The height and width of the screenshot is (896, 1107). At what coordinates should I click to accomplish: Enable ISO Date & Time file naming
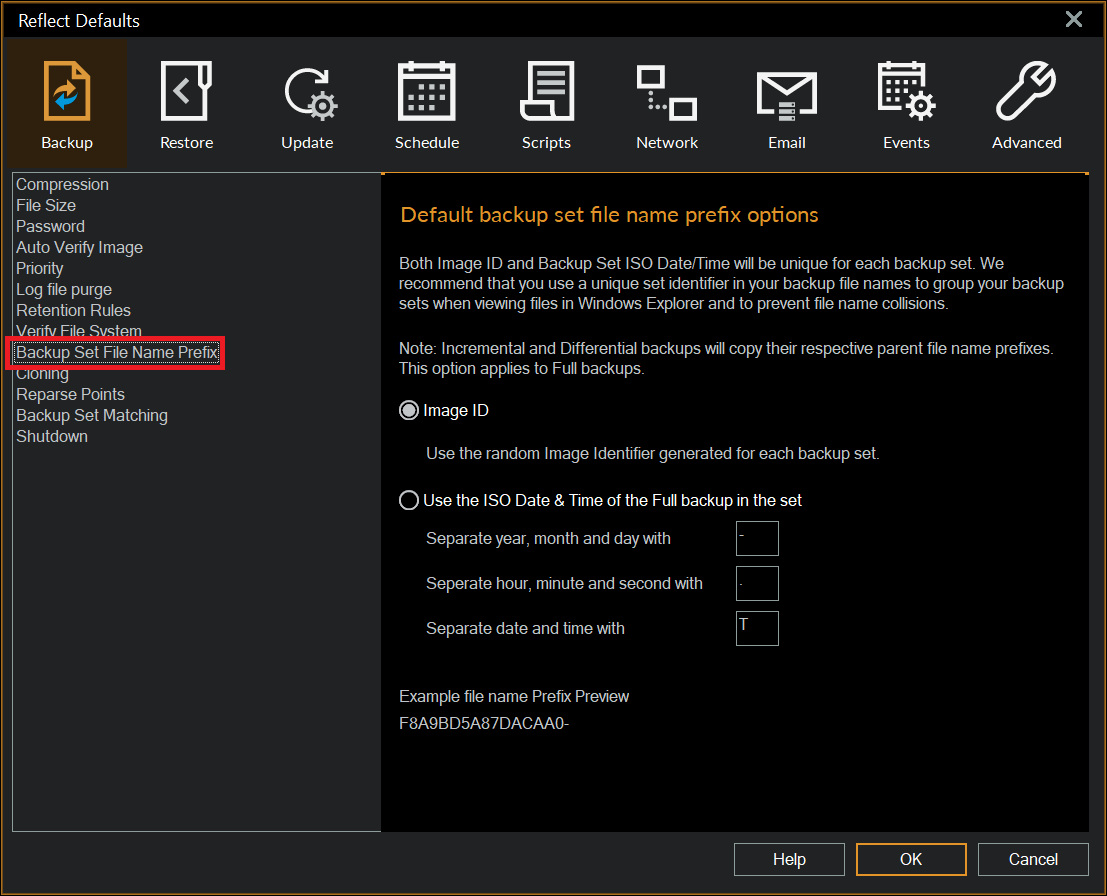tap(409, 500)
